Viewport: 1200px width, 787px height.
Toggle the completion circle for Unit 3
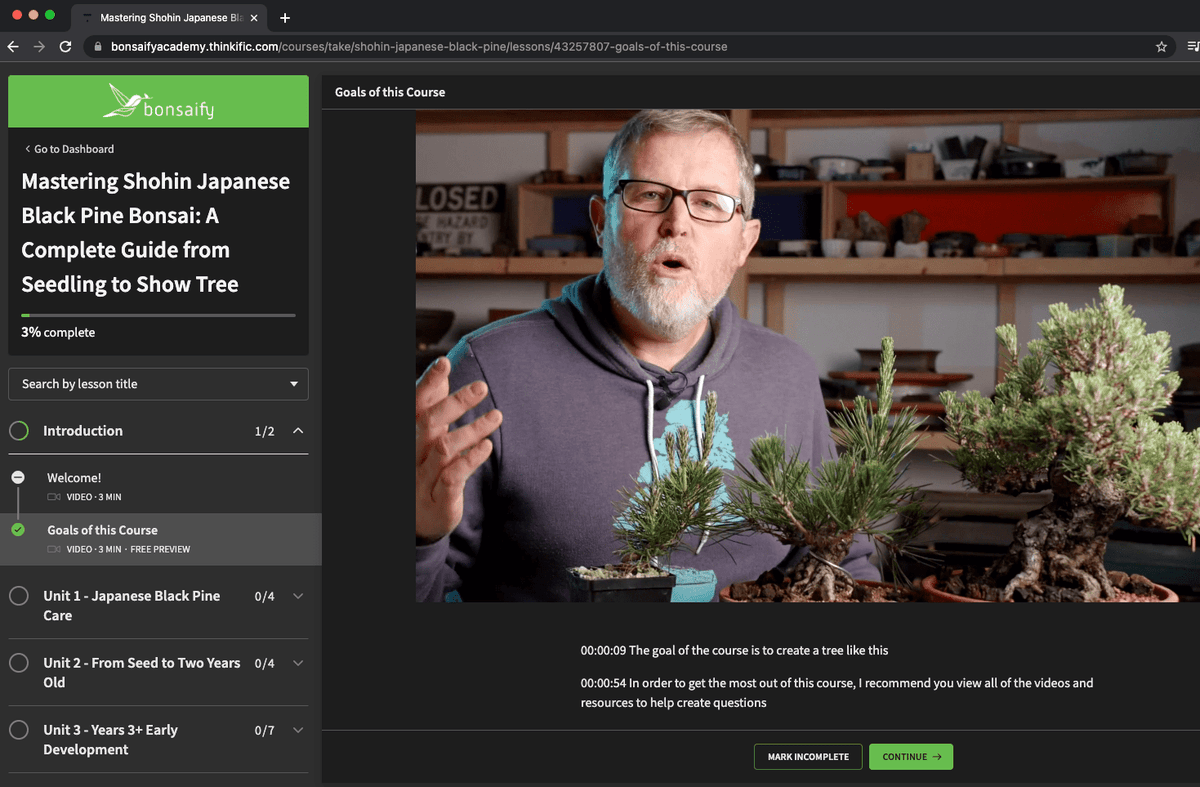pos(17,730)
